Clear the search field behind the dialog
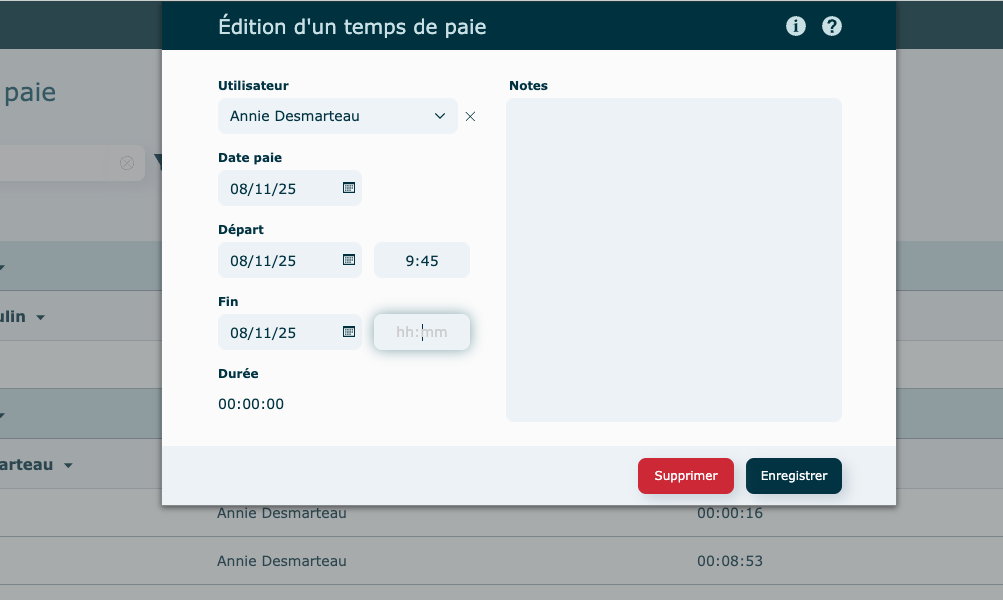Viewport: 1003px width, 600px height. [x=127, y=163]
